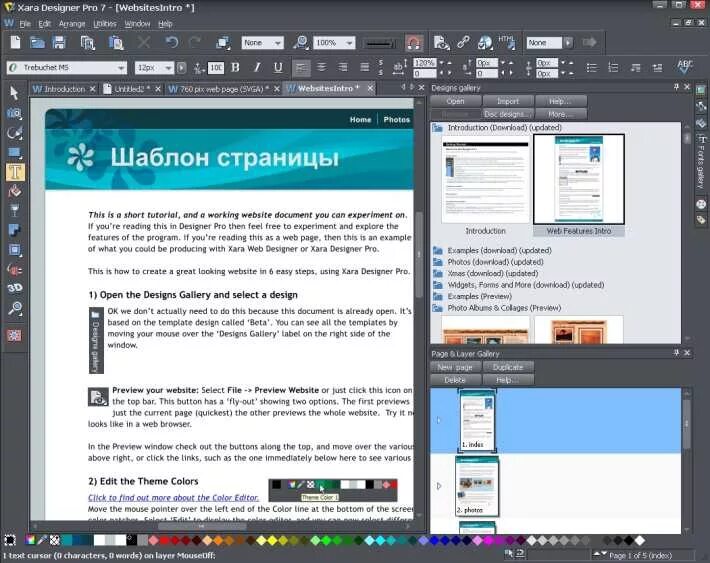Toggle Bold formatting
The height and width of the screenshot is (563, 710).
point(235,67)
